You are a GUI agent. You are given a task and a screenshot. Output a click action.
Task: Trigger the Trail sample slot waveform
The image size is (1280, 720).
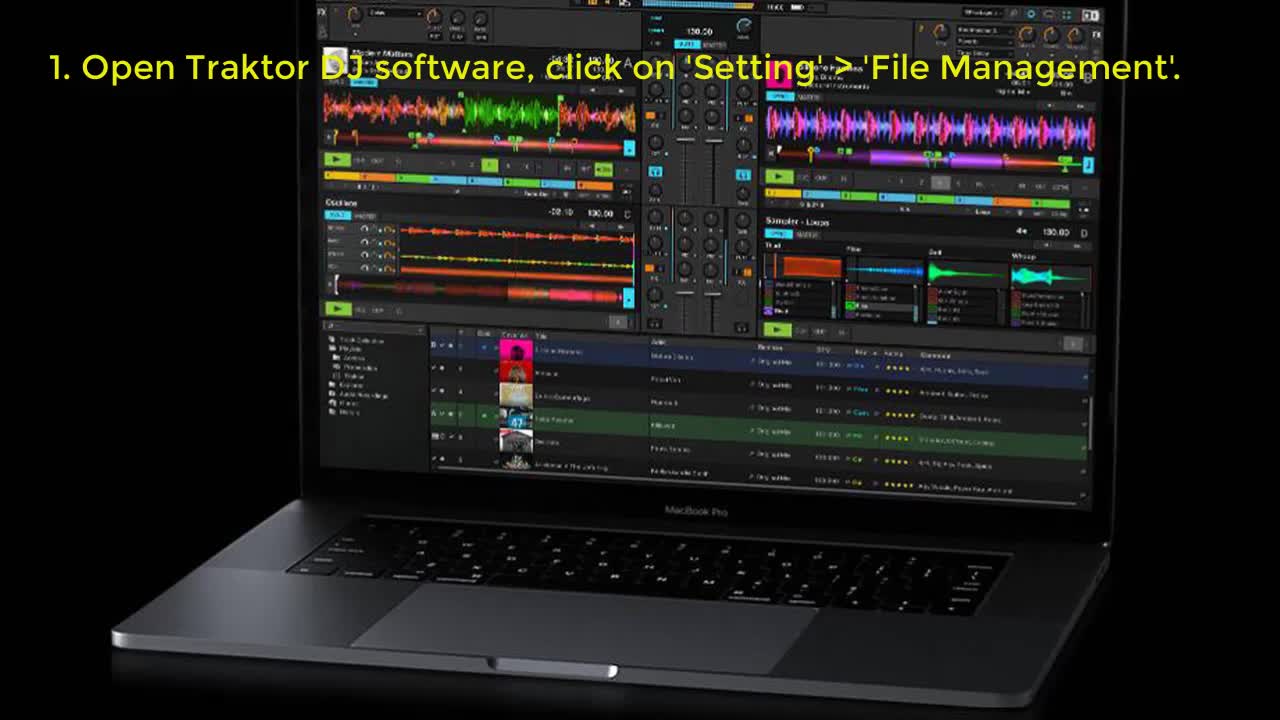[x=803, y=267]
